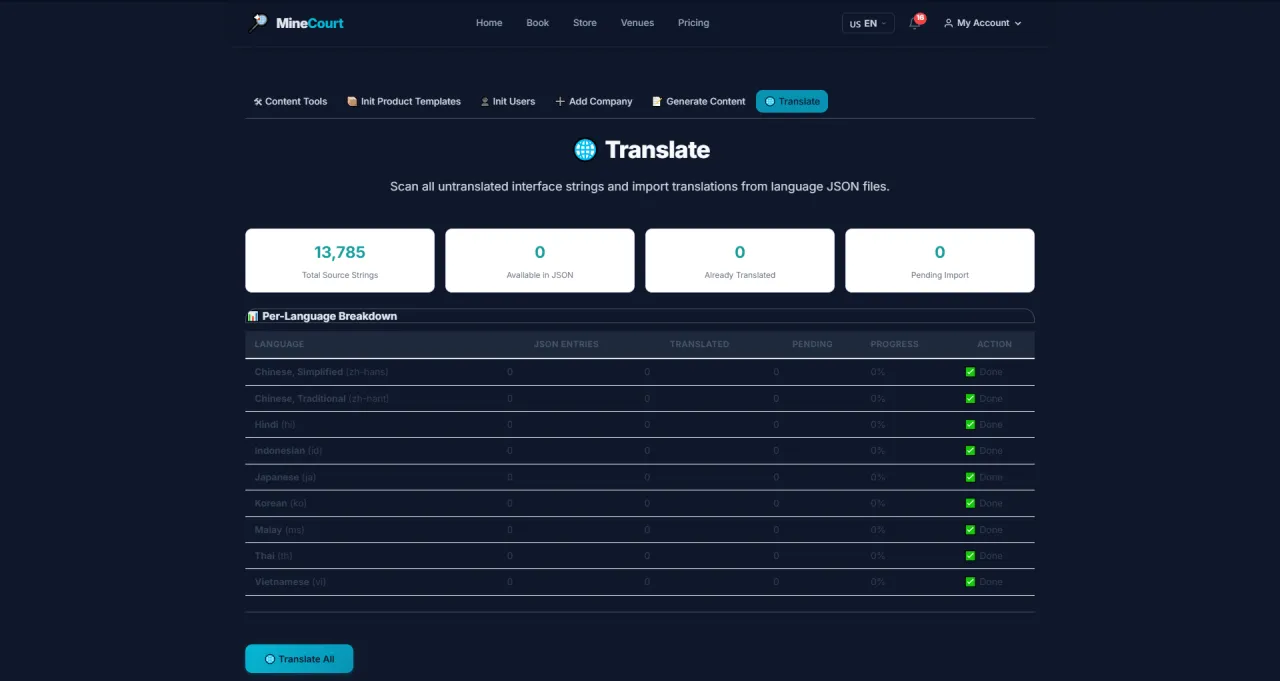Open the notifications bell
Image resolution: width=1280 pixels, height=681 pixels.
click(x=915, y=23)
